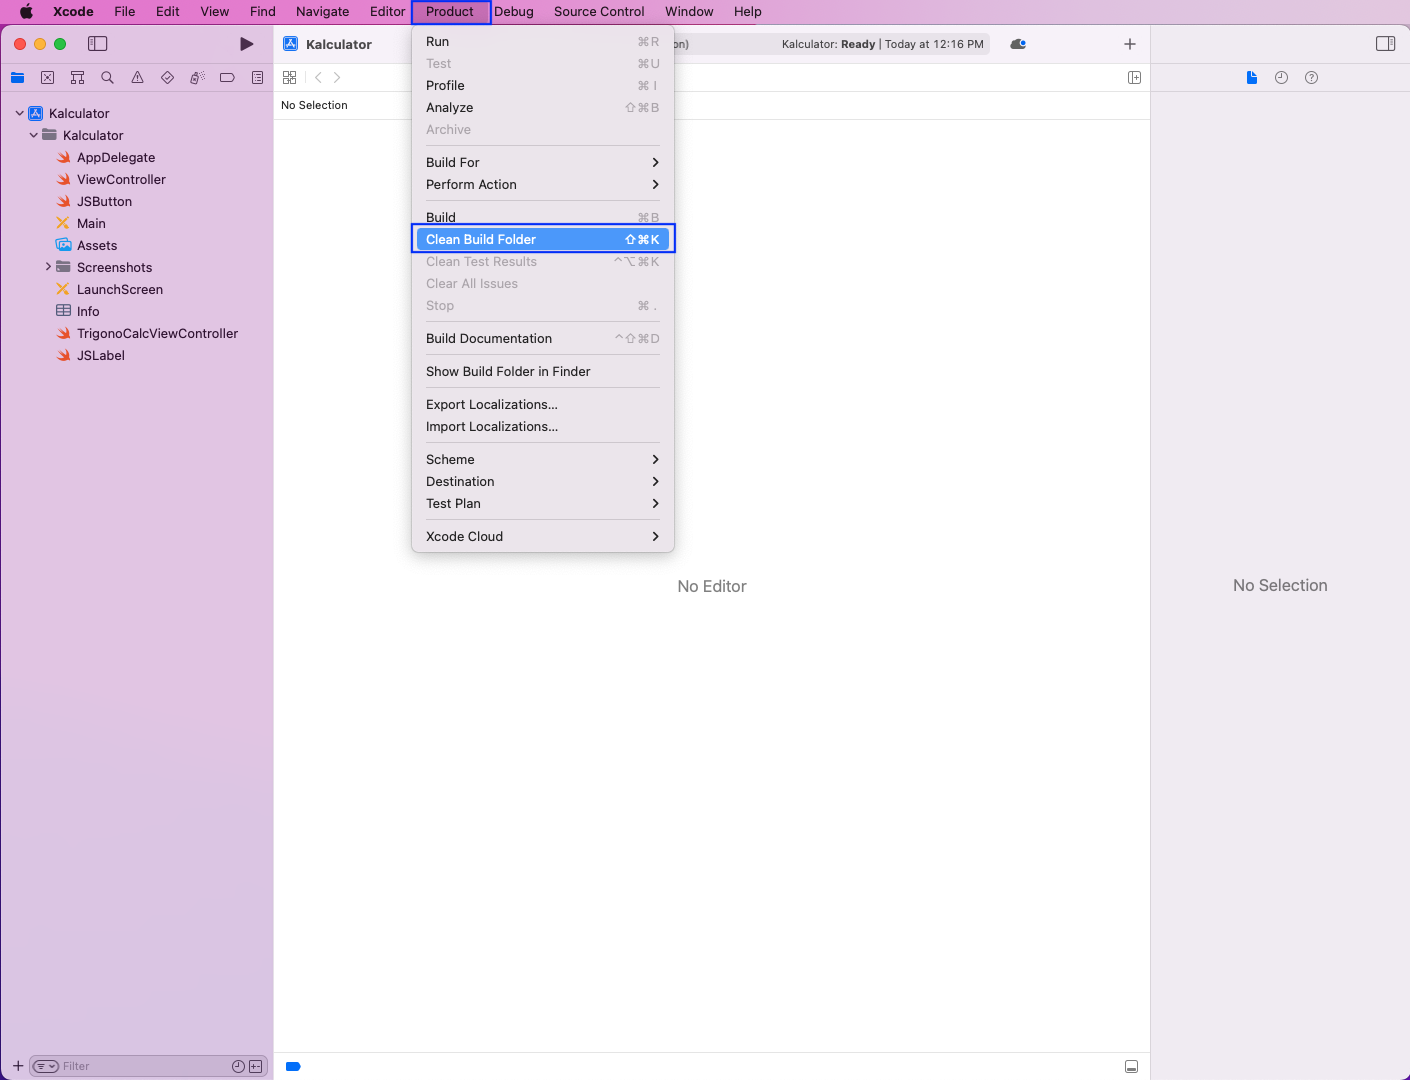Open Build For submenu

click(543, 162)
